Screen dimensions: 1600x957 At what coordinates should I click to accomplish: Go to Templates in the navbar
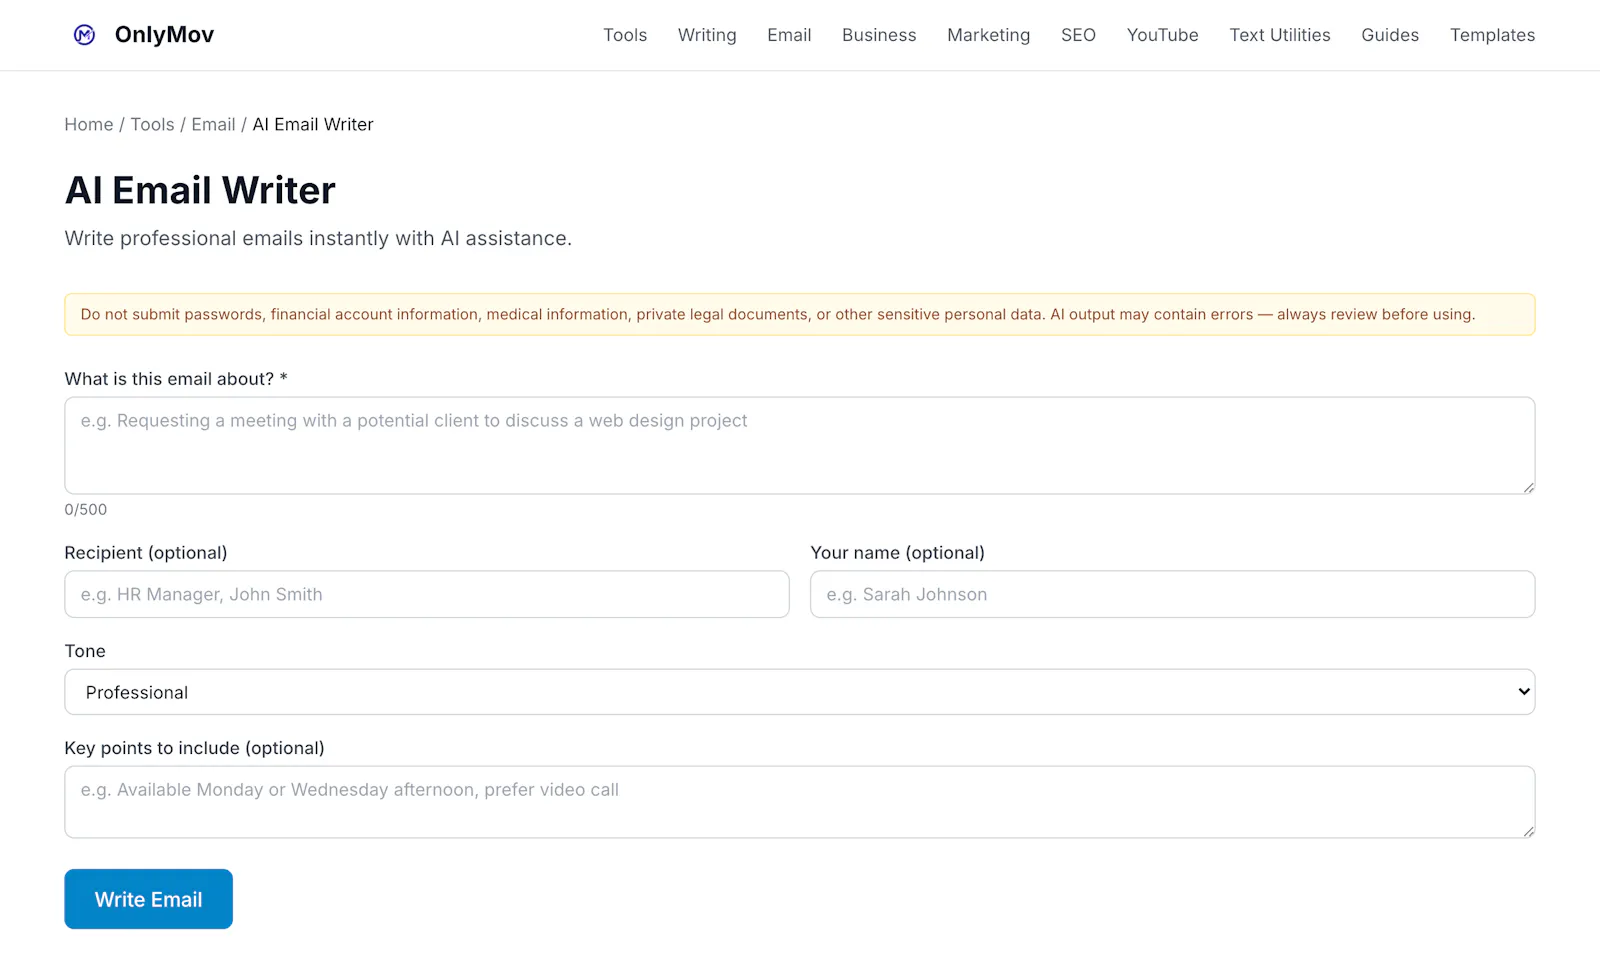coord(1492,35)
